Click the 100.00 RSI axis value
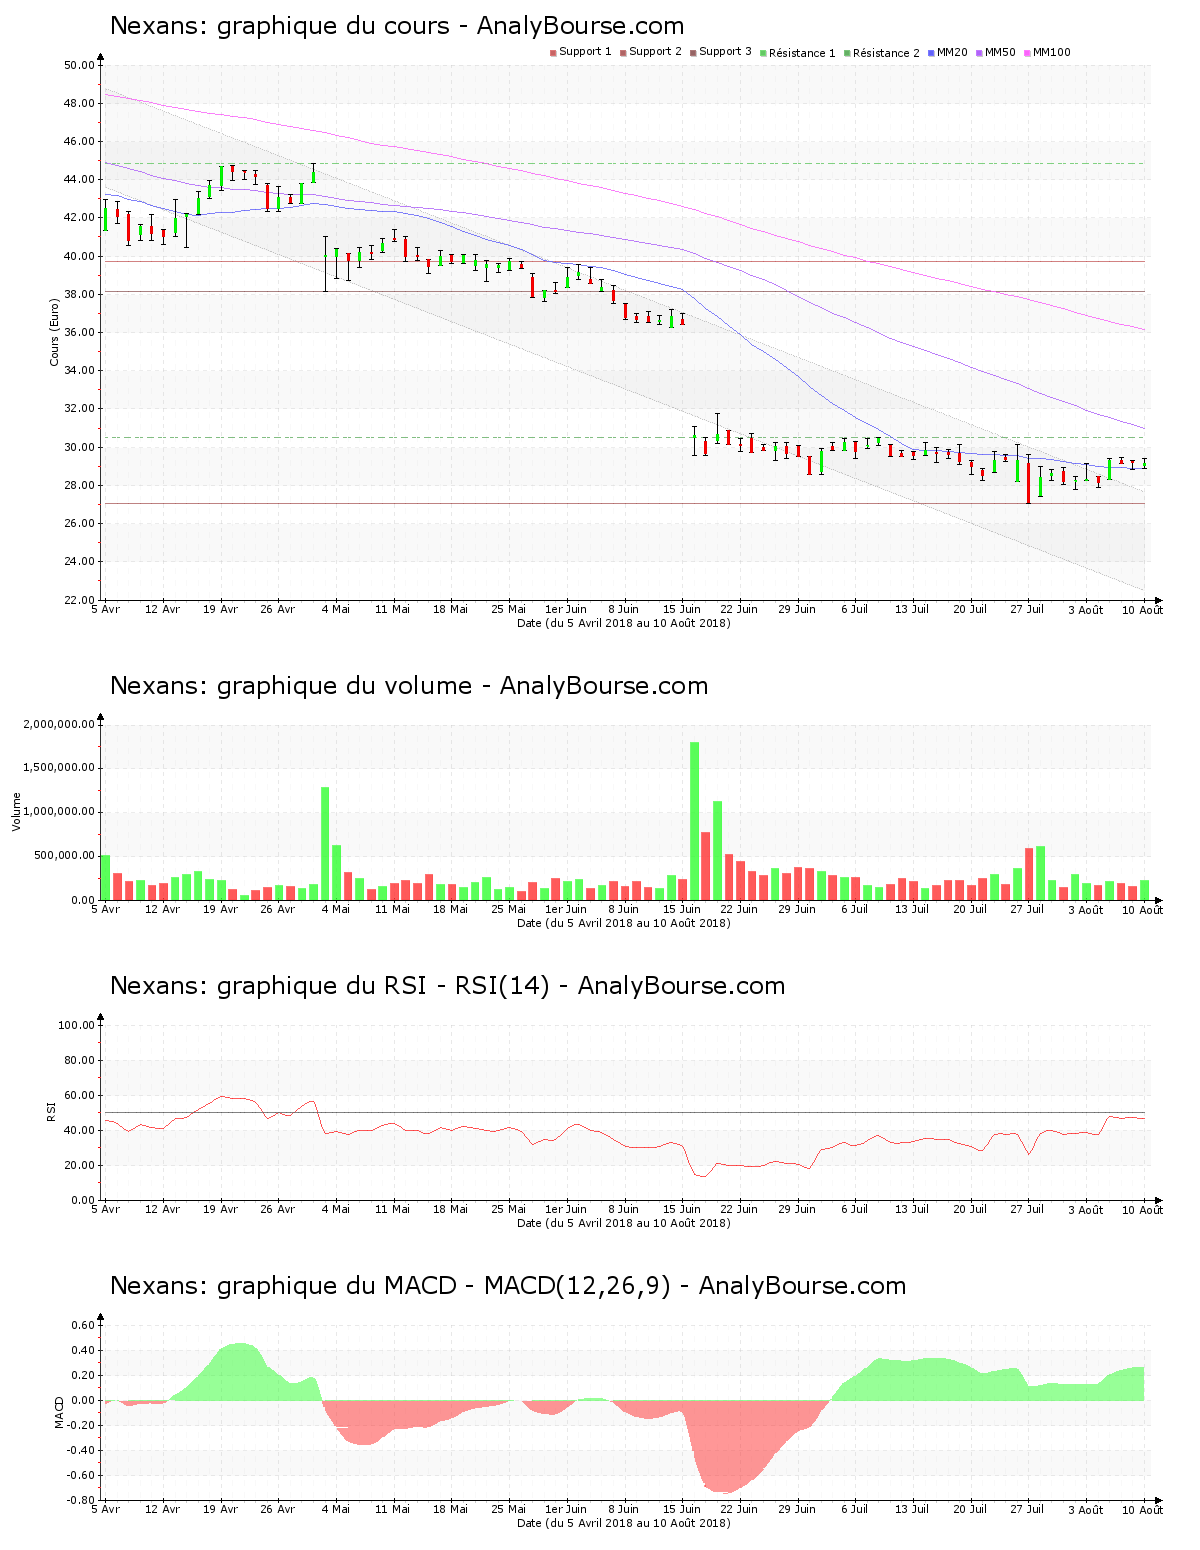This screenshot has width=1200, height=1550. (76, 1025)
